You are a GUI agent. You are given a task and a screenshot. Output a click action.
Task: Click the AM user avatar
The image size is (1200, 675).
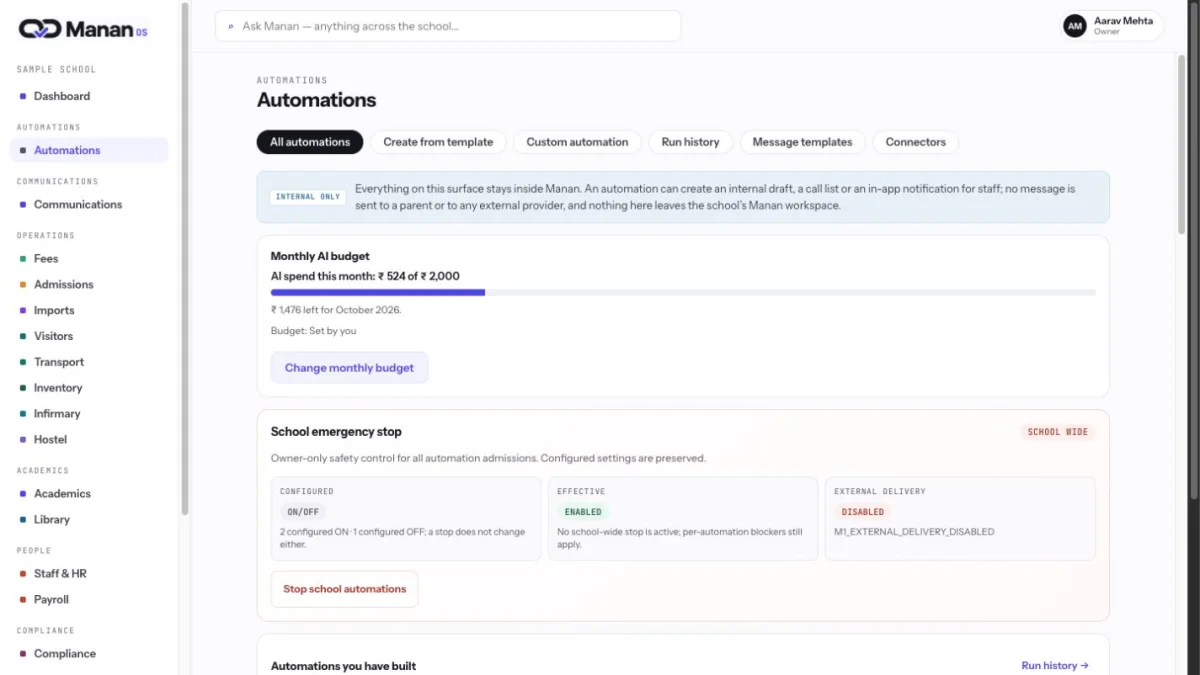coord(1075,26)
